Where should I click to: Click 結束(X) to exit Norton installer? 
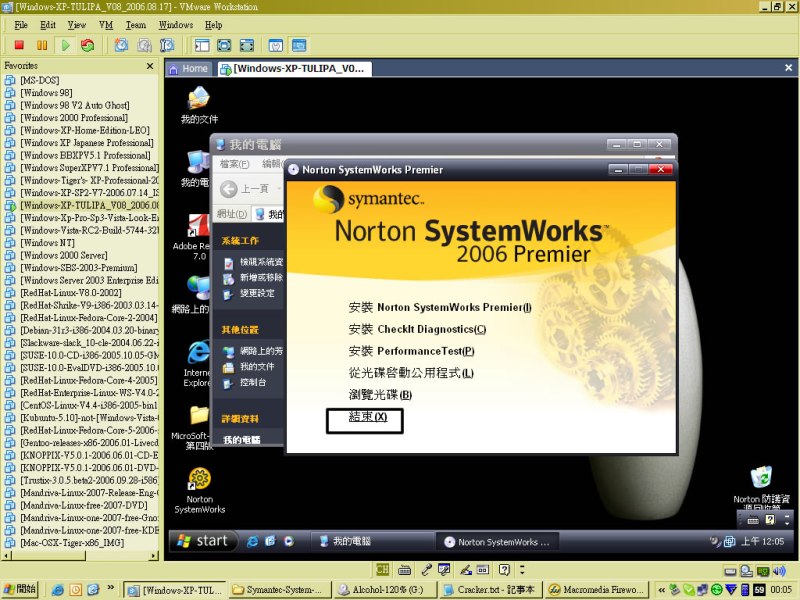tap(368, 416)
